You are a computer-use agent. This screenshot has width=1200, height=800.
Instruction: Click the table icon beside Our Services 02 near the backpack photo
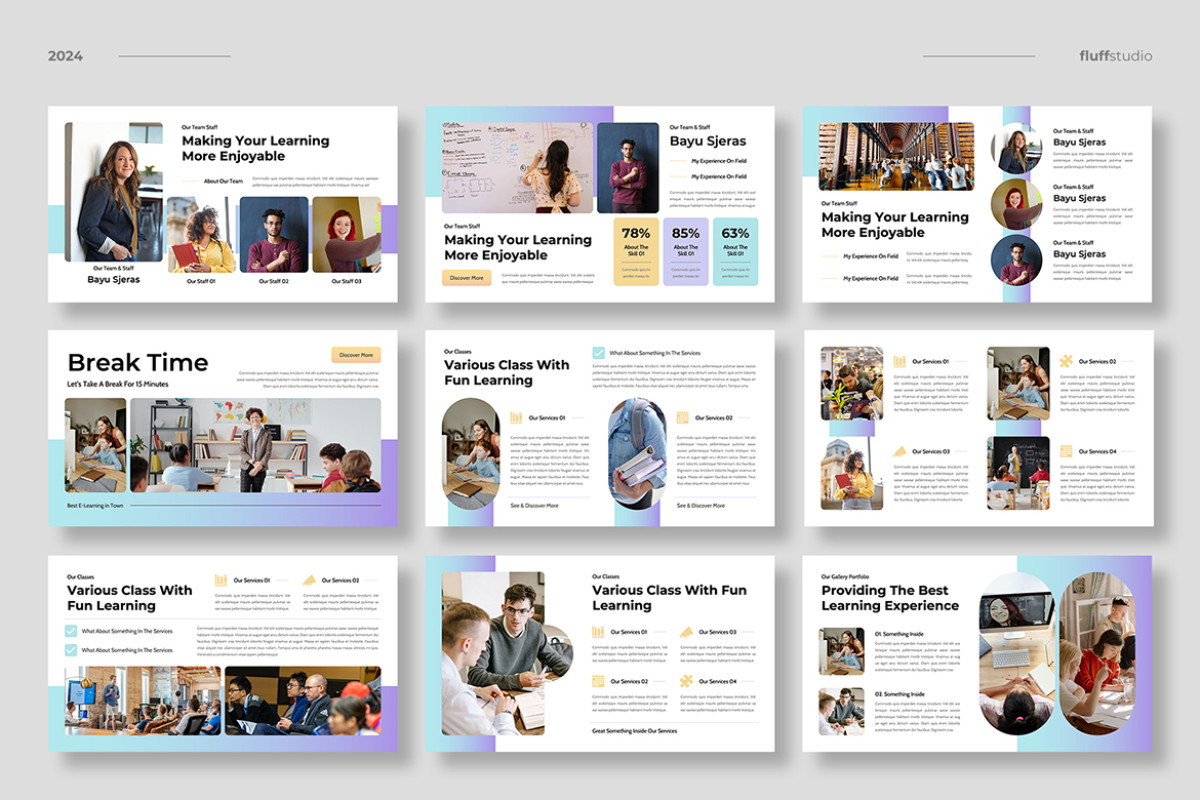[x=683, y=418]
